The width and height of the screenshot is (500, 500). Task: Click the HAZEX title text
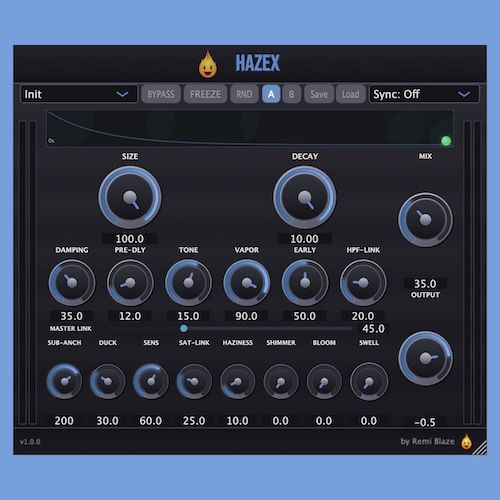[x=258, y=63]
